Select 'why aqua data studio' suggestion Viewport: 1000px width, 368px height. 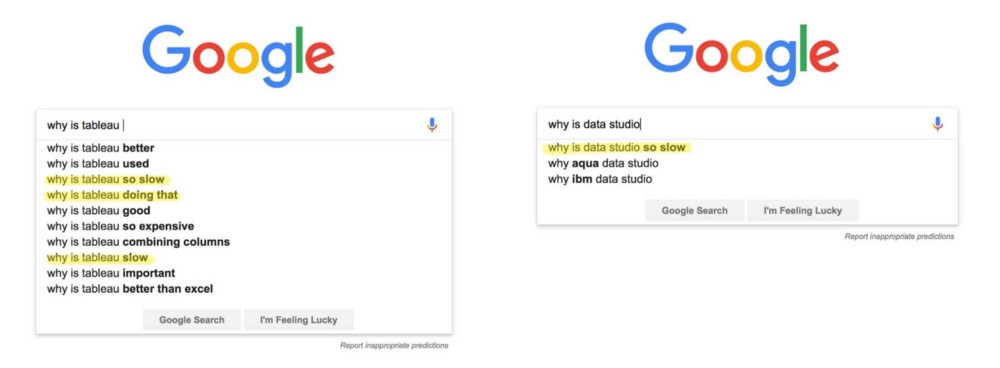click(x=603, y=163)
